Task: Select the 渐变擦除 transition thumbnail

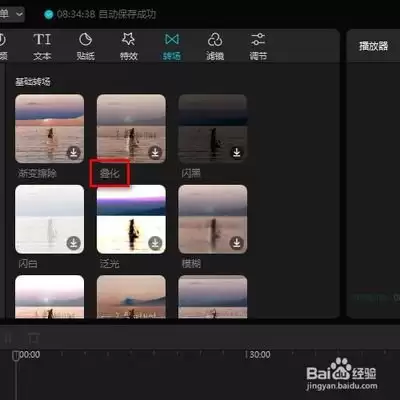Action: 50,129
